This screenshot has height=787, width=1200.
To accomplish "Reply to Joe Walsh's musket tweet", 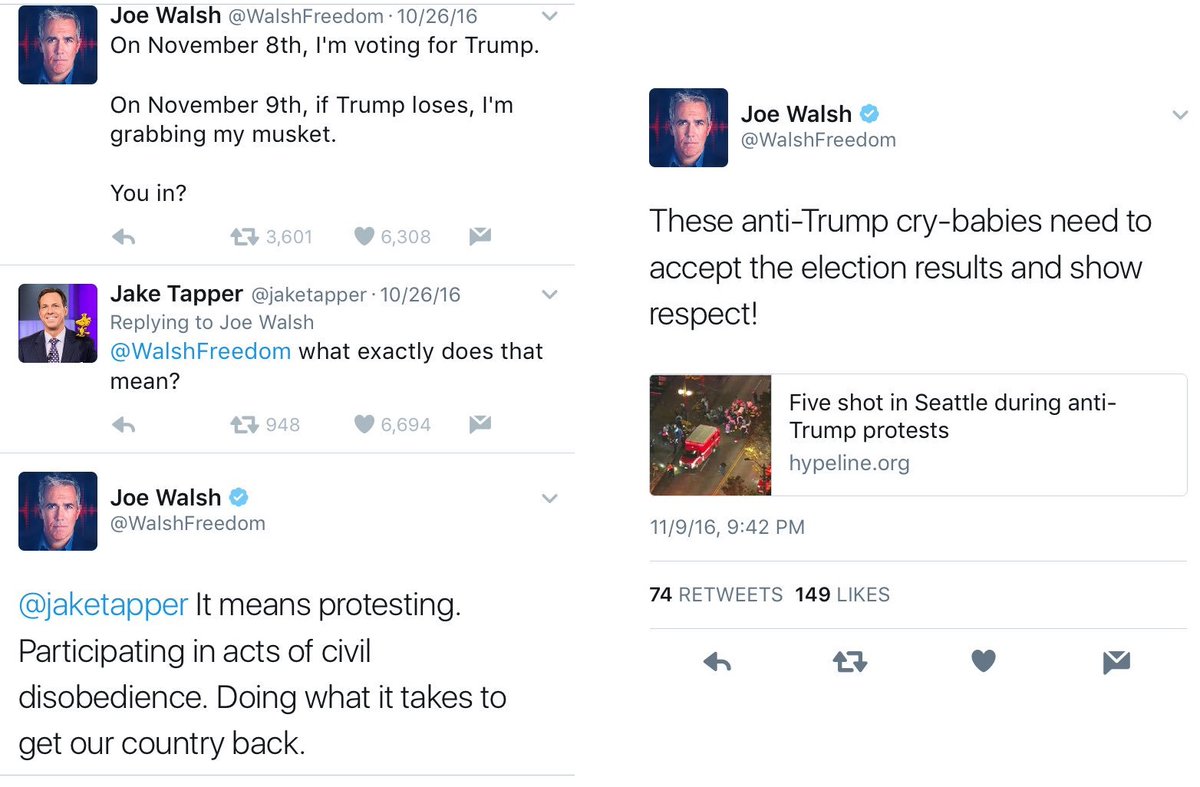I will [124, 237].
